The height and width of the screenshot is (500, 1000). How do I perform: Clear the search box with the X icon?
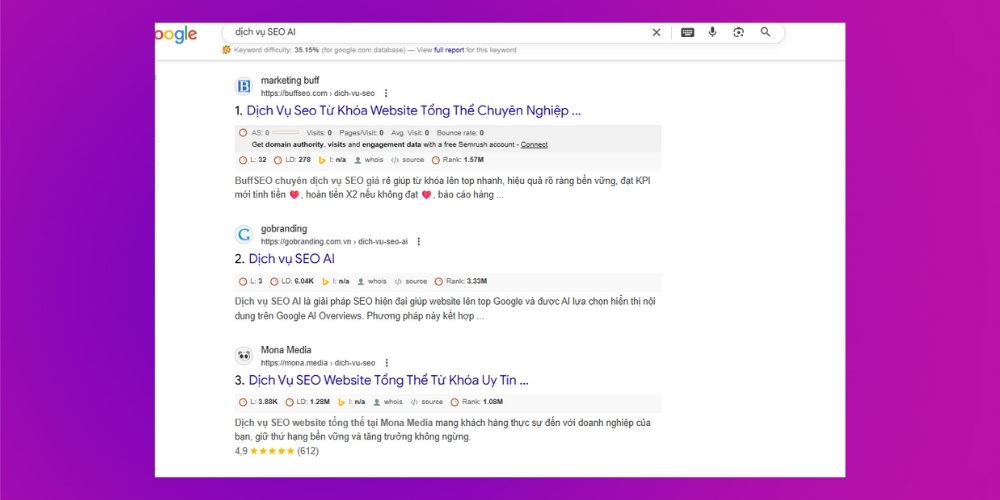(x=656, y=32)
